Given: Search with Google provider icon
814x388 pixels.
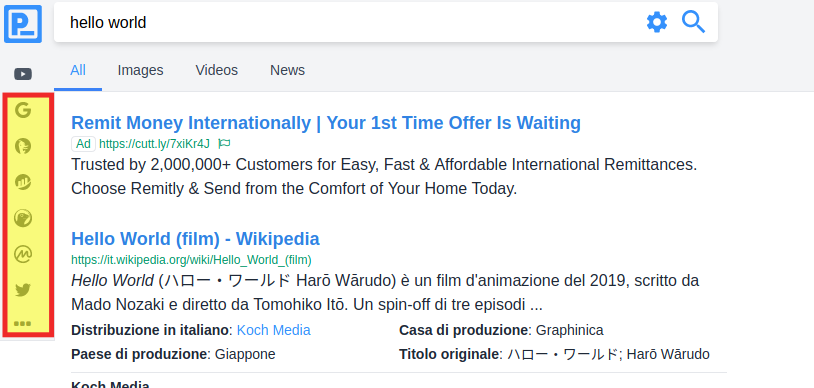Looking at the screenshot, I should [23, 110].
